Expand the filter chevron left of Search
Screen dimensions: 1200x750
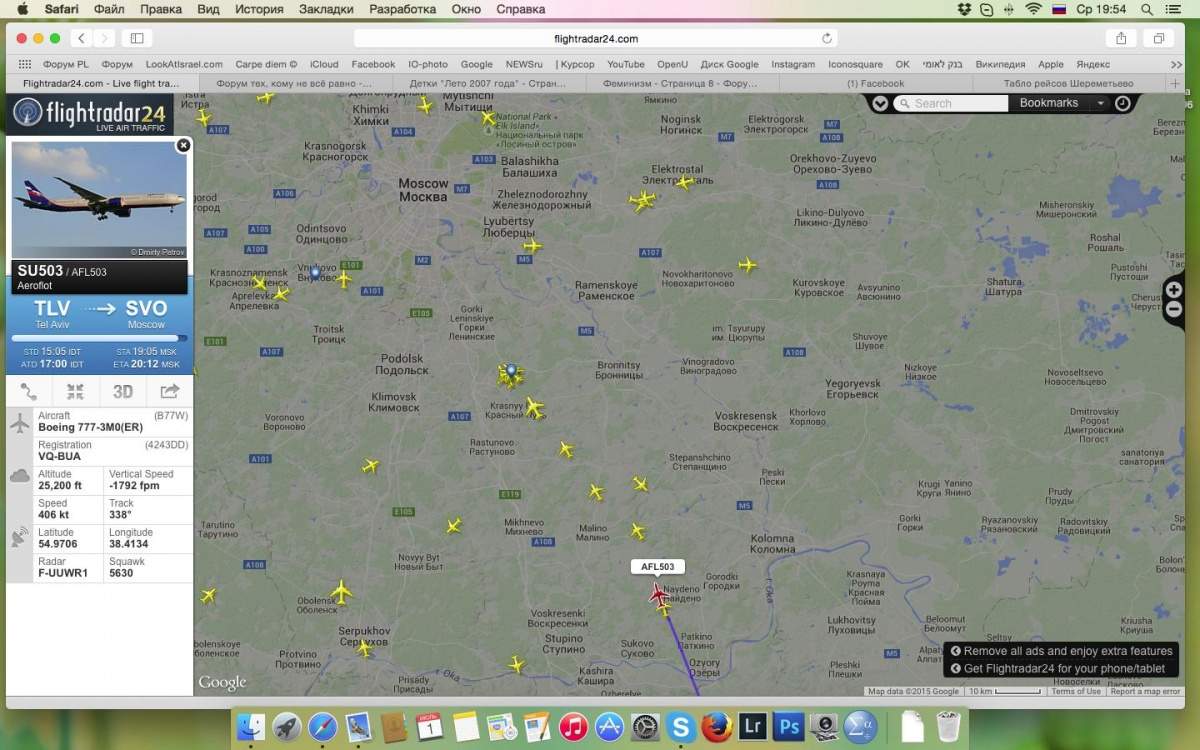[x=880, y=103]
